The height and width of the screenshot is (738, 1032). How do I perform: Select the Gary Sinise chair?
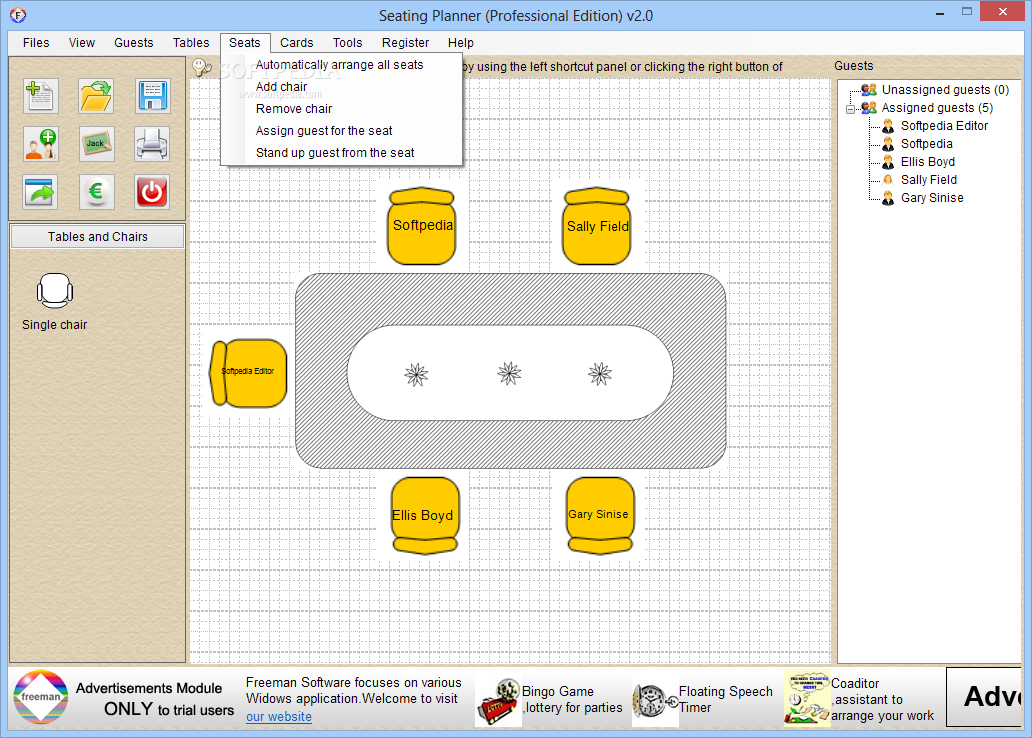click(600, 515)
